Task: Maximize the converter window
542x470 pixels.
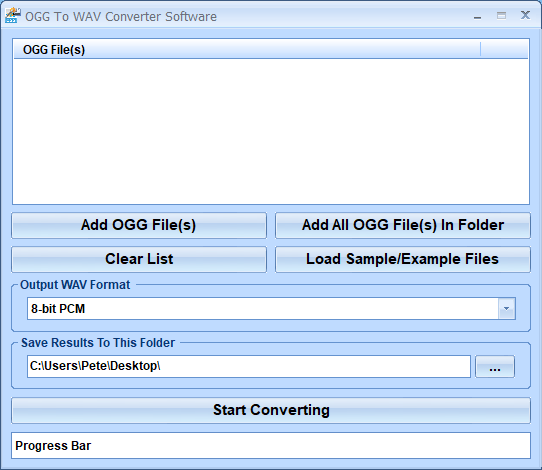Action: point(501,16)
